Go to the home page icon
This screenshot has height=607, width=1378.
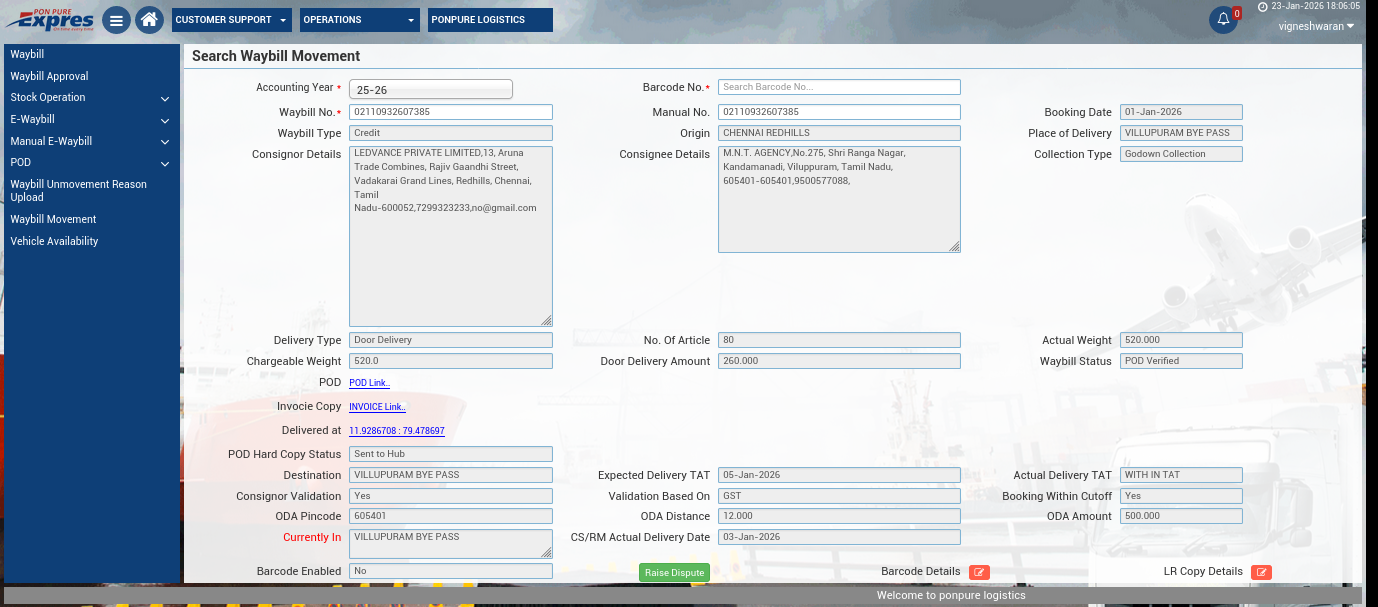click(149, 20)
